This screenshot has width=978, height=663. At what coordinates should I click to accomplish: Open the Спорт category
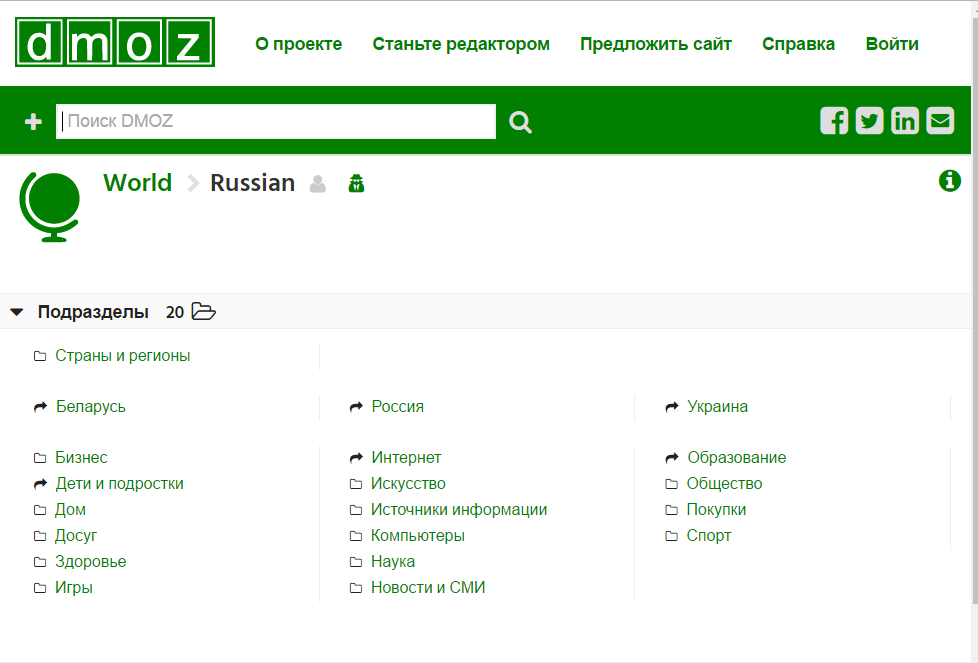coord(709,536)
